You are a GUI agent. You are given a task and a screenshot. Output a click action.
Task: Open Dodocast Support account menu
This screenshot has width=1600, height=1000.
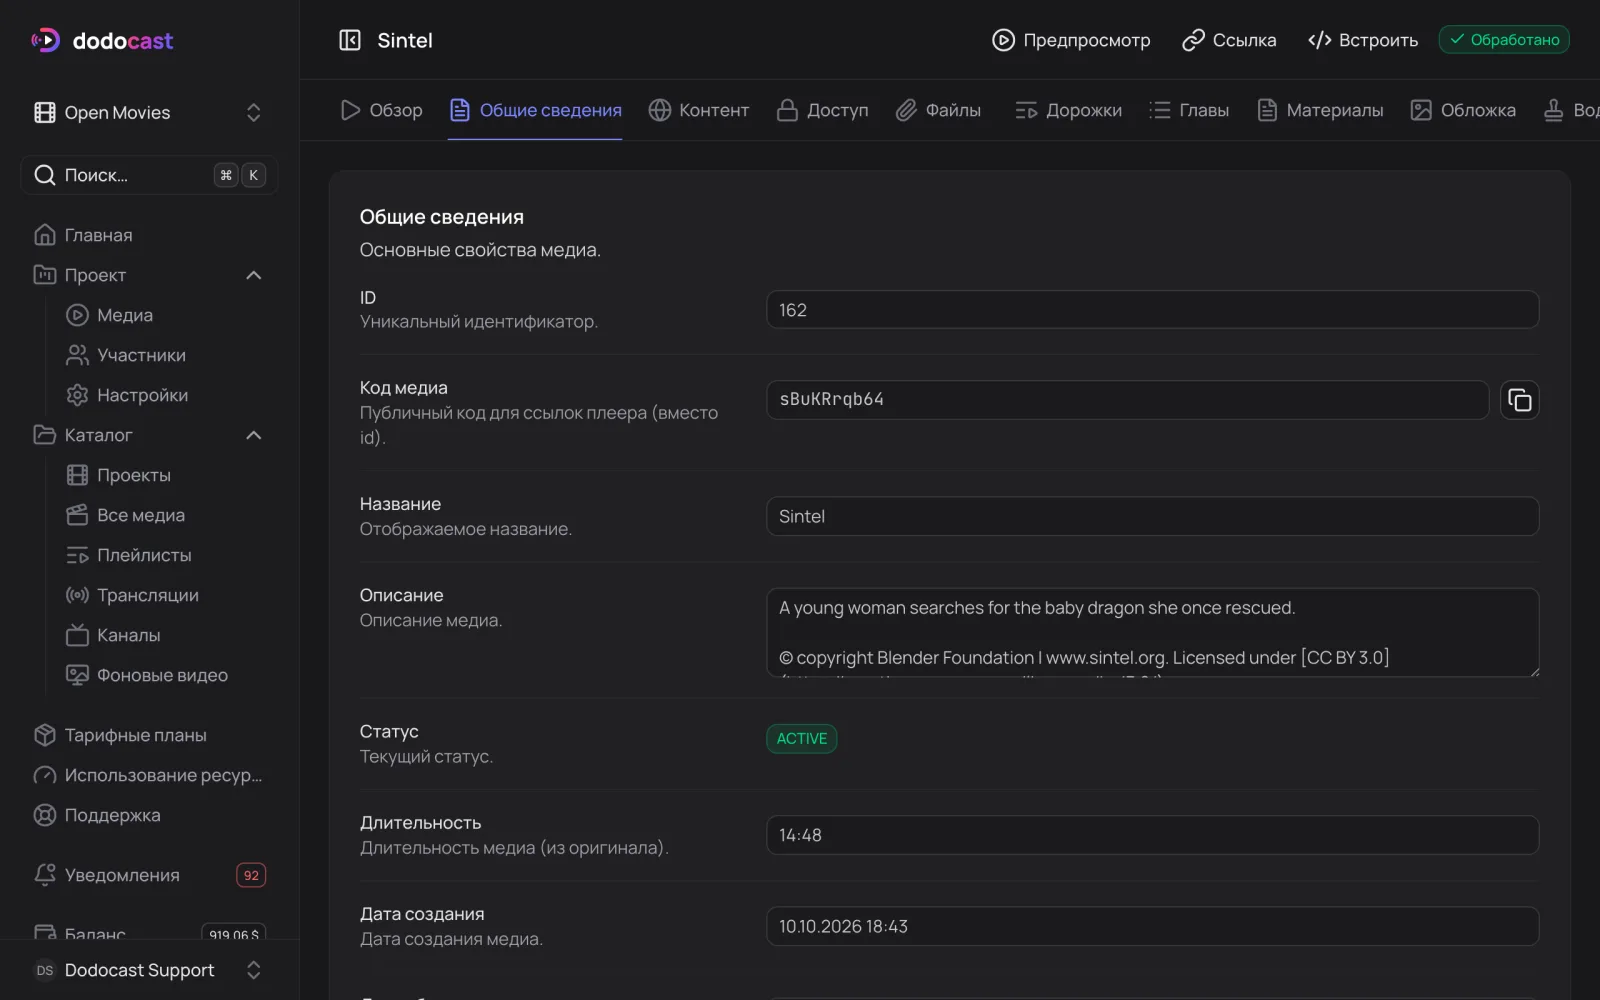[x=149, y=970]
